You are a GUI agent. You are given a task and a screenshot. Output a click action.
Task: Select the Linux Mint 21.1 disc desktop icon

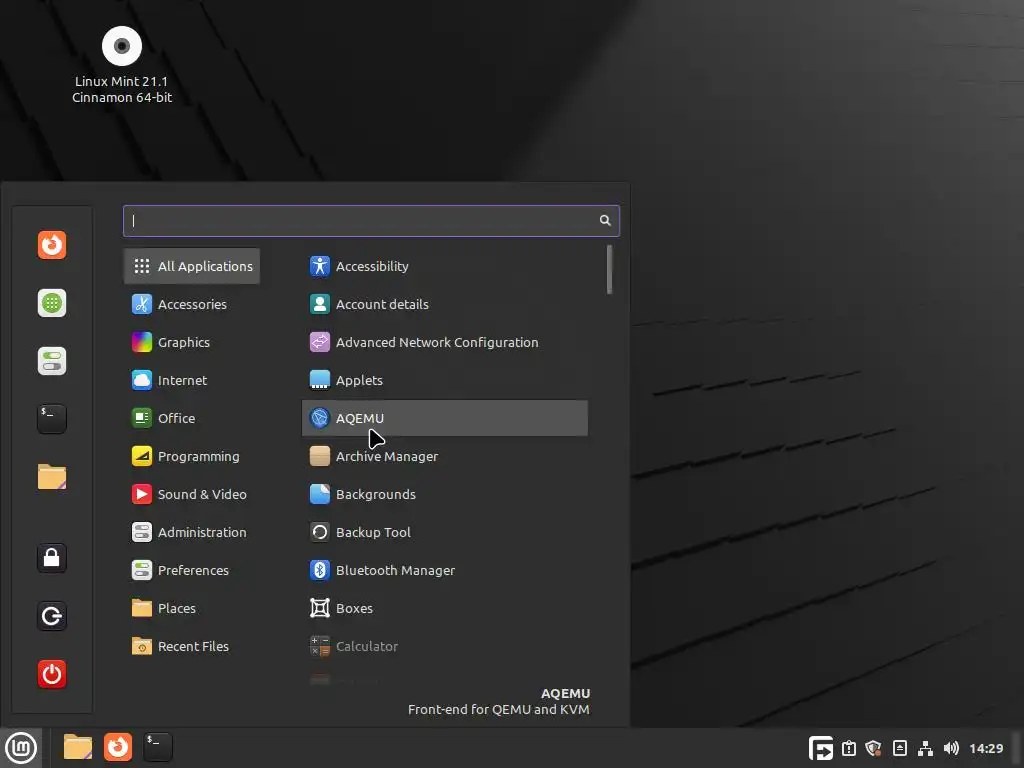click(x=121, y=65)
